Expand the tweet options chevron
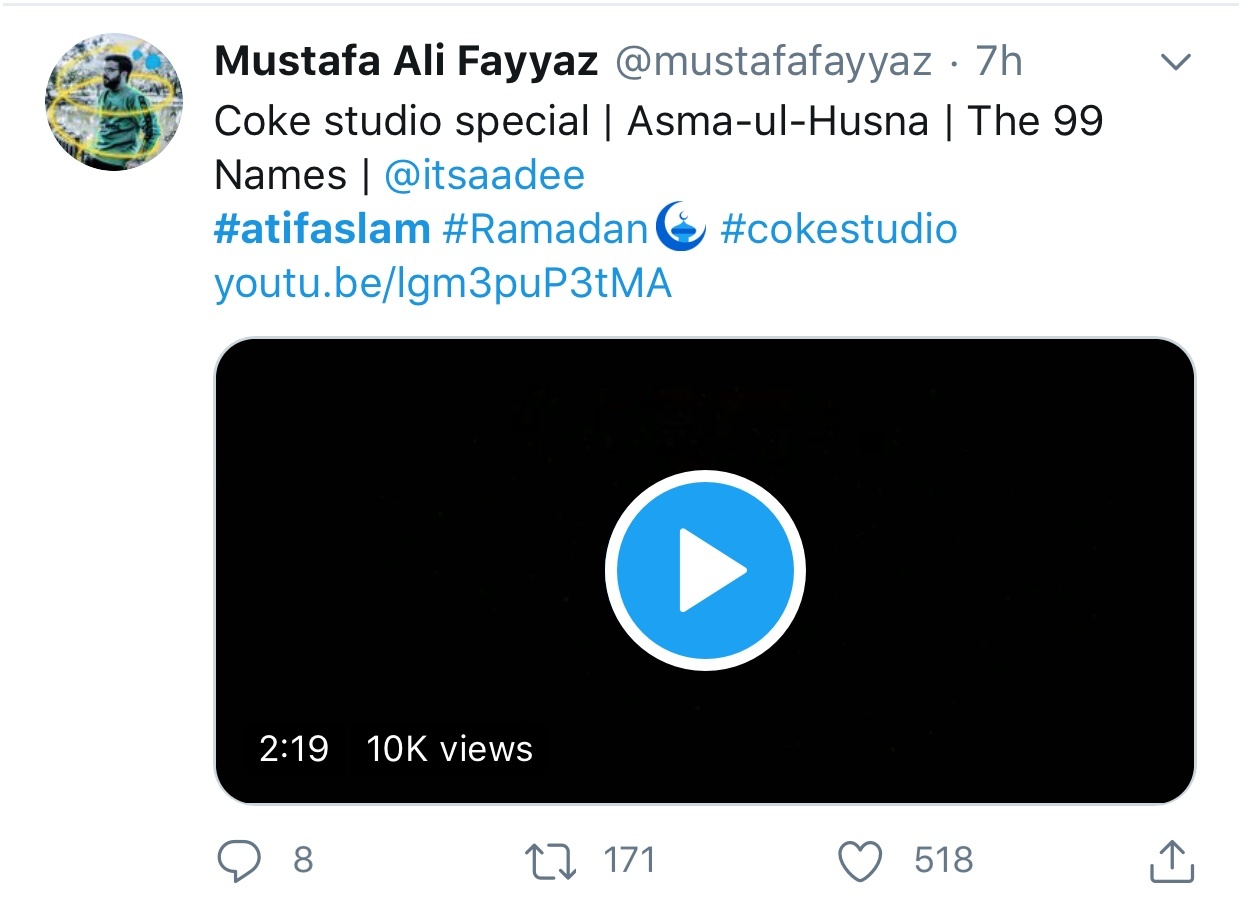The height and width of the screenshot is (912, 1242). pyautogui.click(x=1175, y=62)
